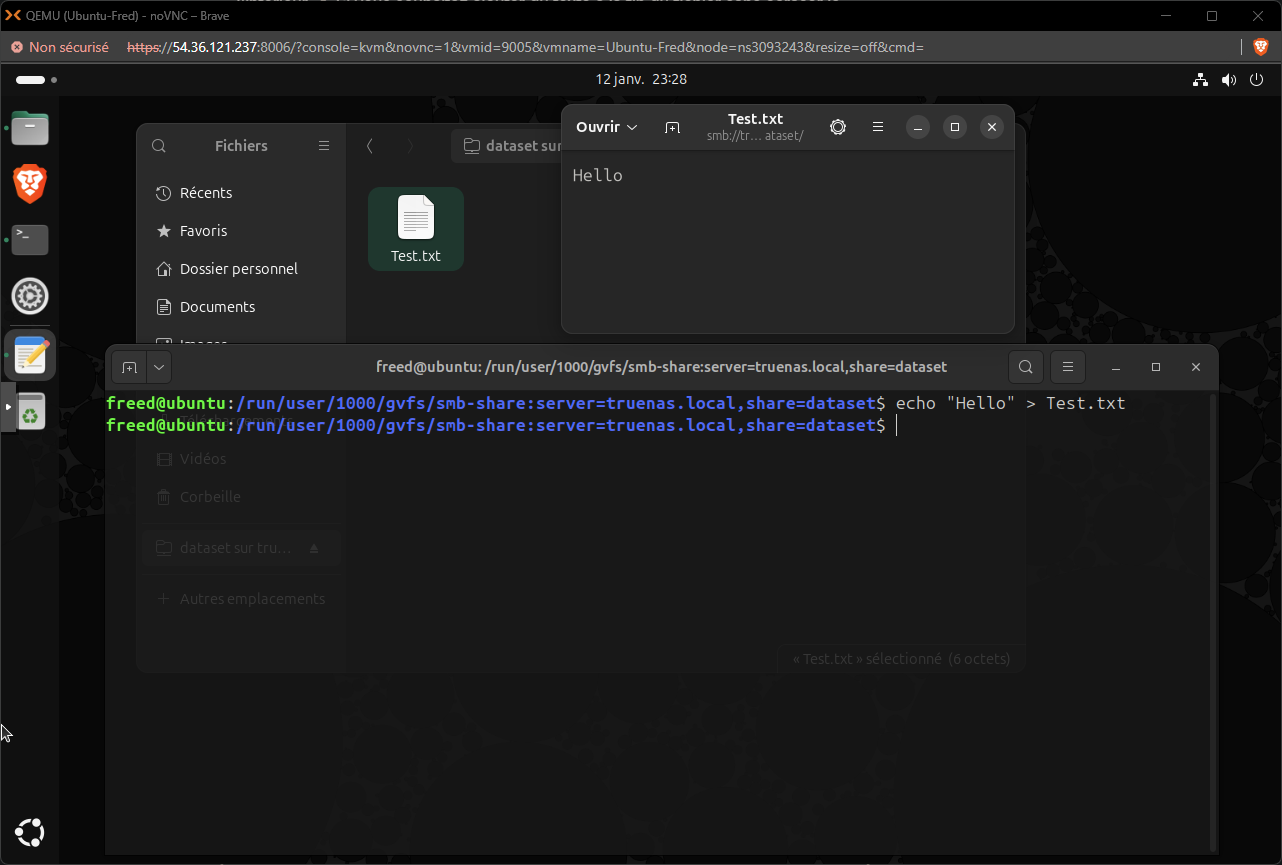This screenshot has height=865, width=1282.
Task: Open text editor view settings gear
Action: click(838, 127)
